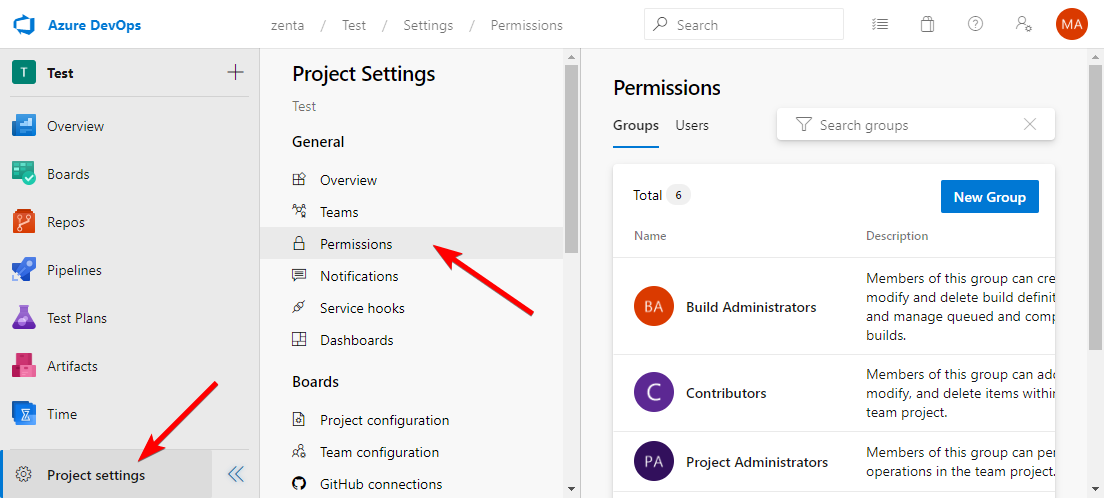Open the MA account avatar
This screenshot has width=1104, height=498.
coord(1072,25)
